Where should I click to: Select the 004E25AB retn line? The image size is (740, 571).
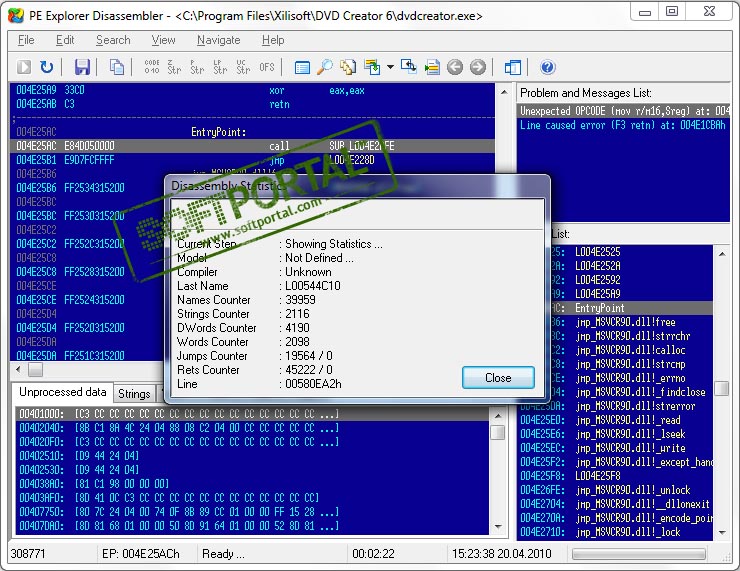252,104
